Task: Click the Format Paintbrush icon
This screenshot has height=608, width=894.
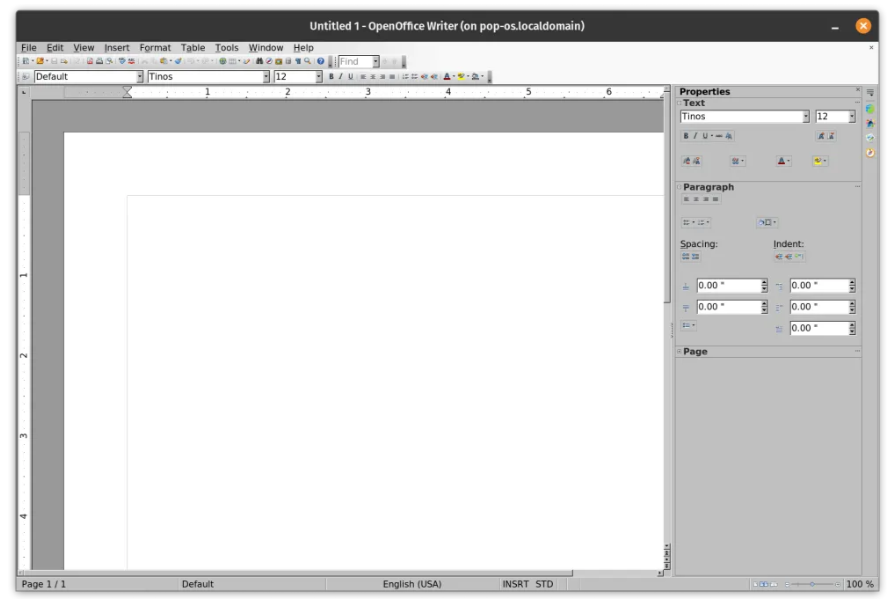Action: 178,61
